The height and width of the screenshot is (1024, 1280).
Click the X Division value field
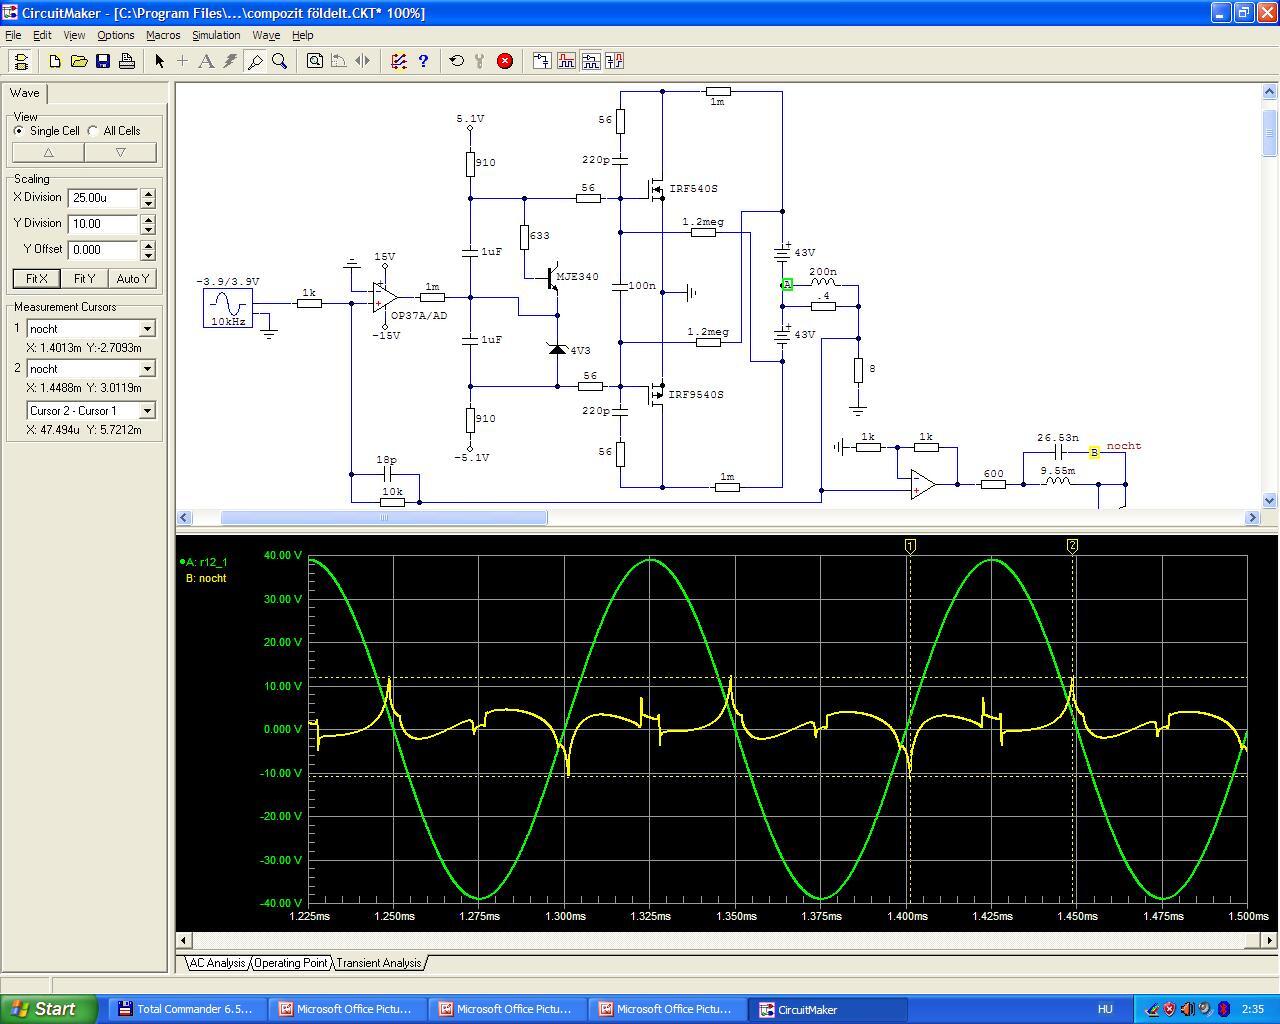tap(103, 198)
